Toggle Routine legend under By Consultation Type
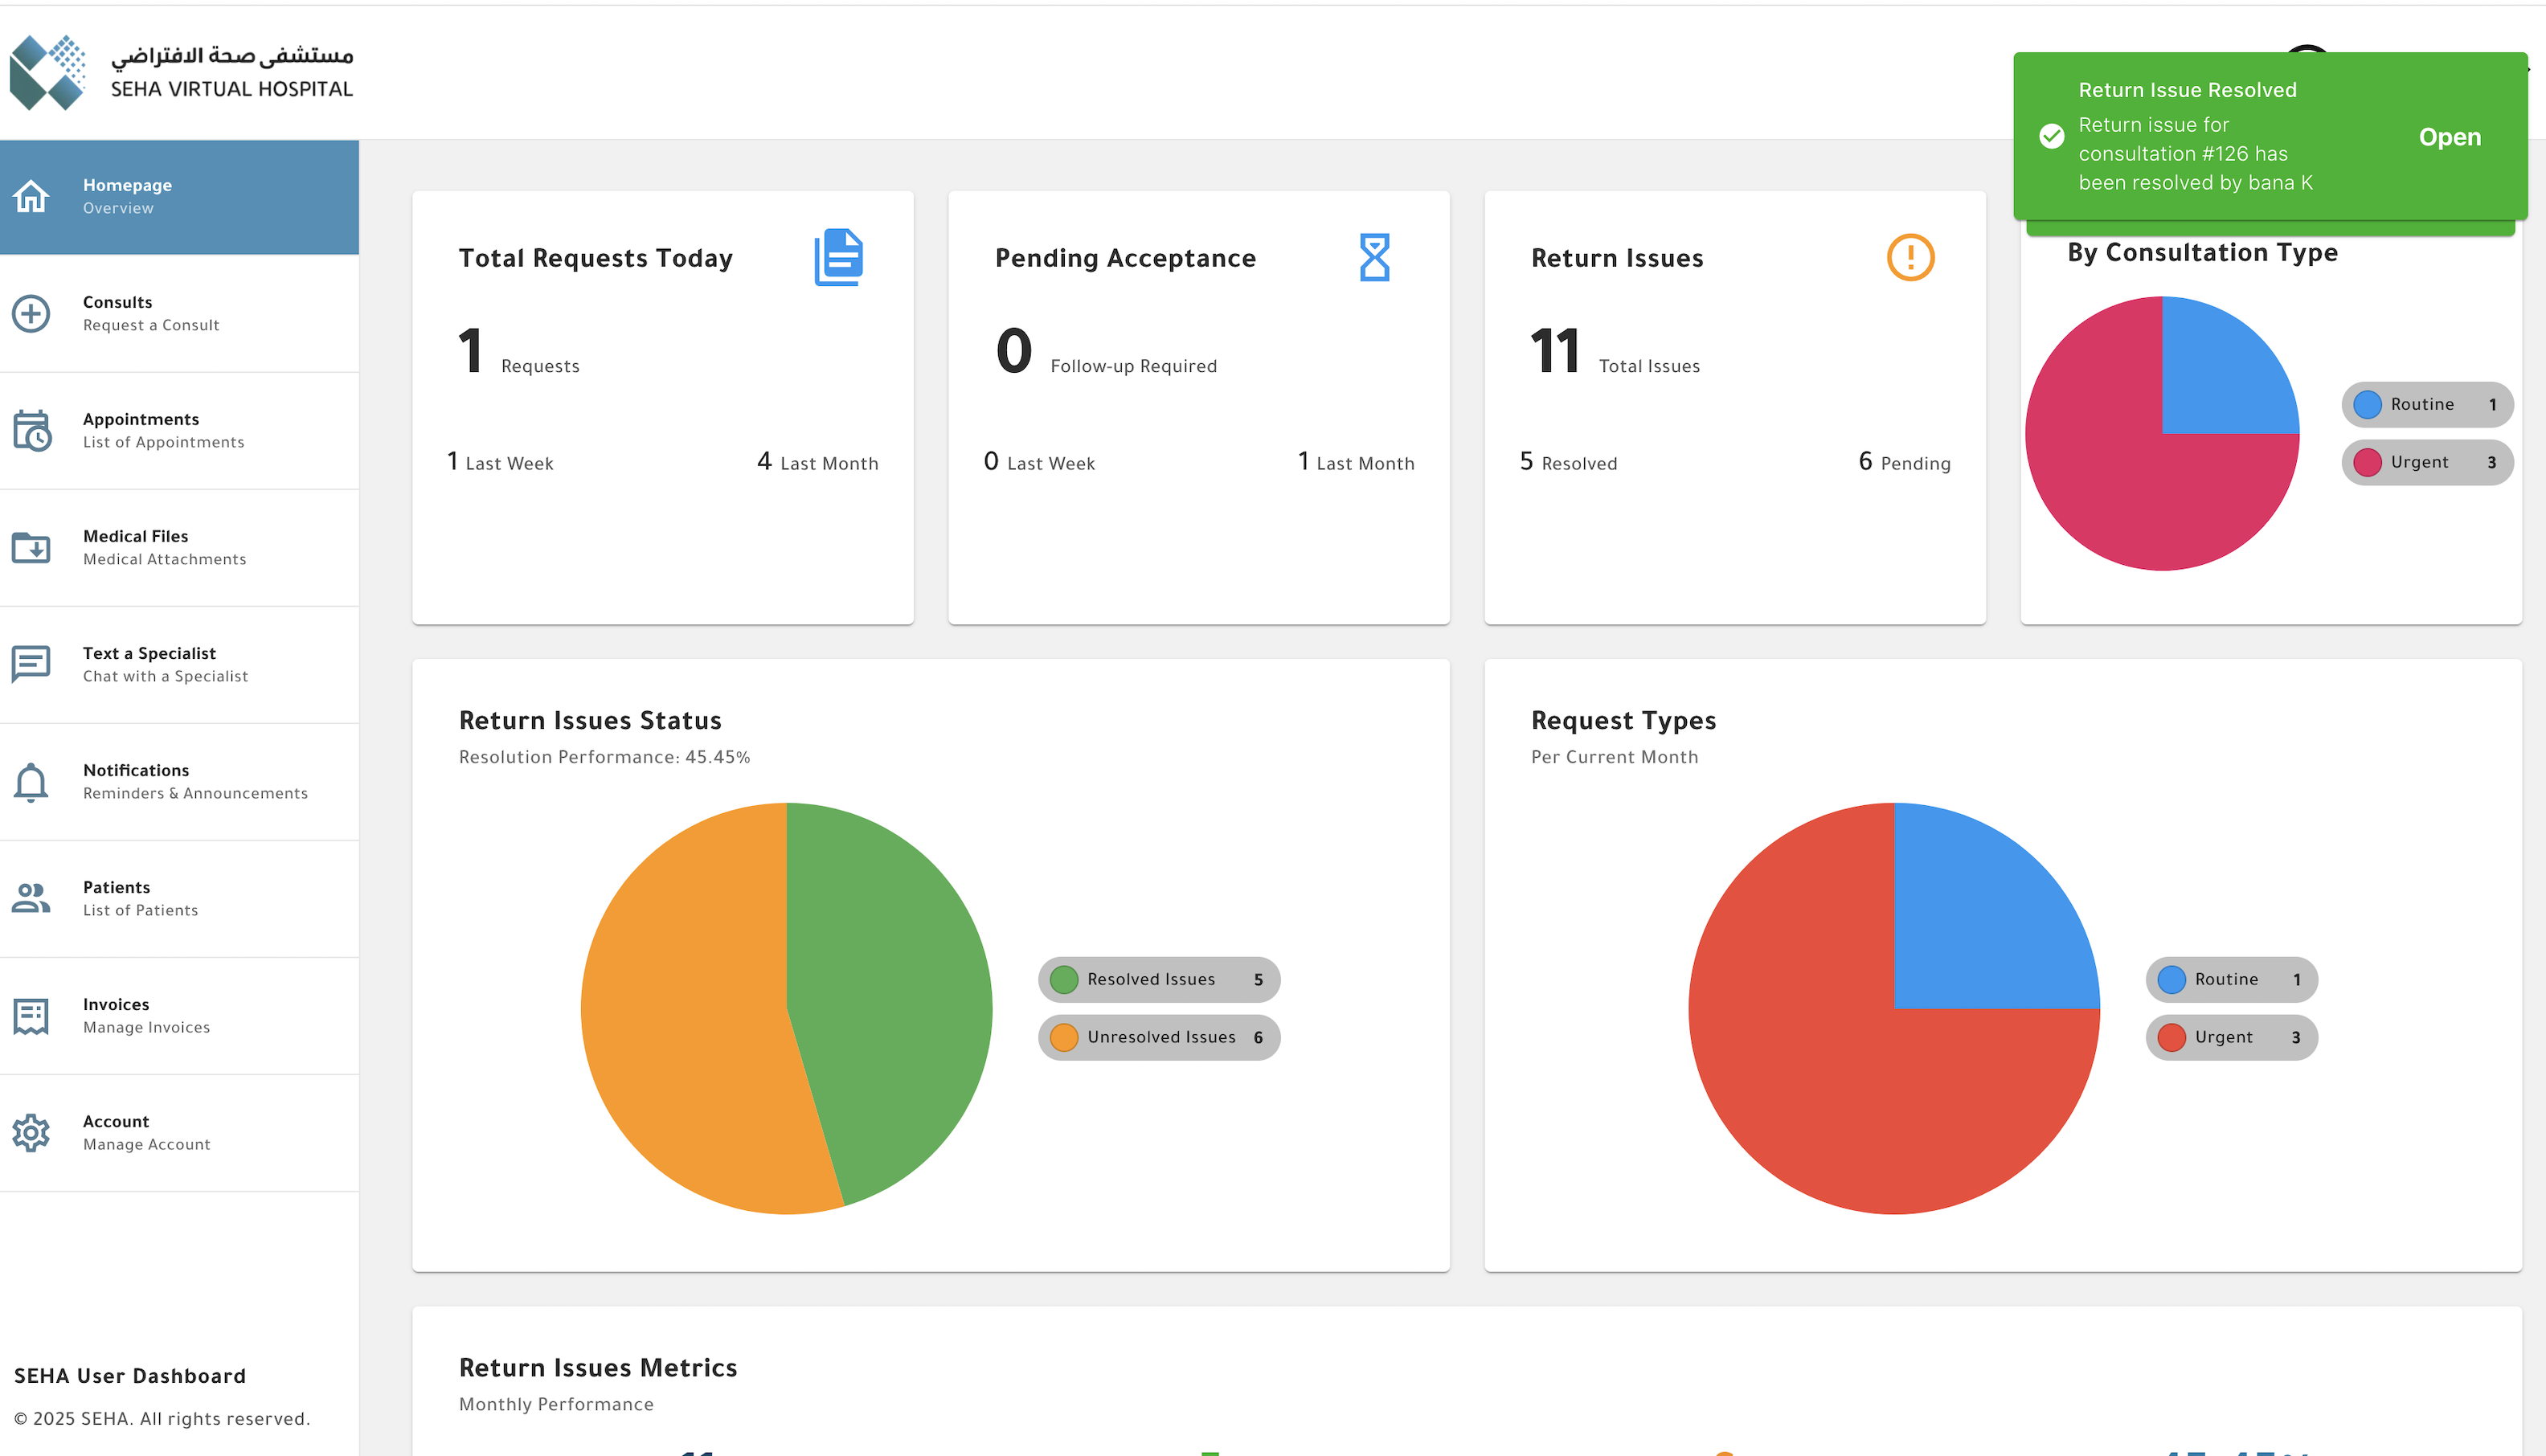 point(2426,404)
